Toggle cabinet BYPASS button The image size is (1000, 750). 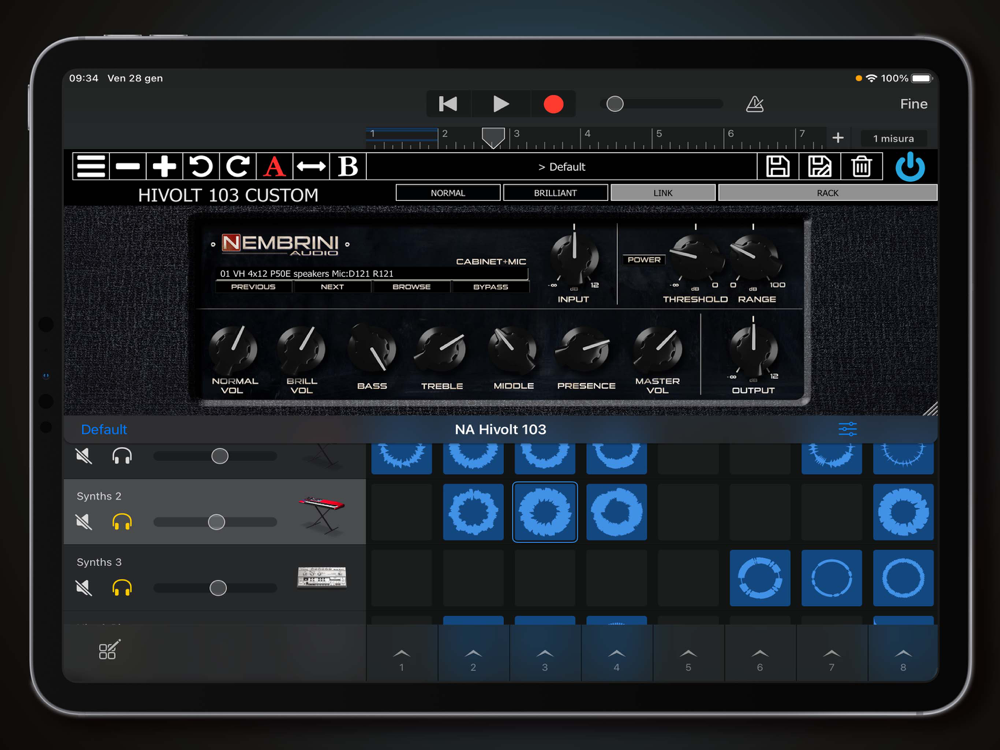tap(490, 287)
